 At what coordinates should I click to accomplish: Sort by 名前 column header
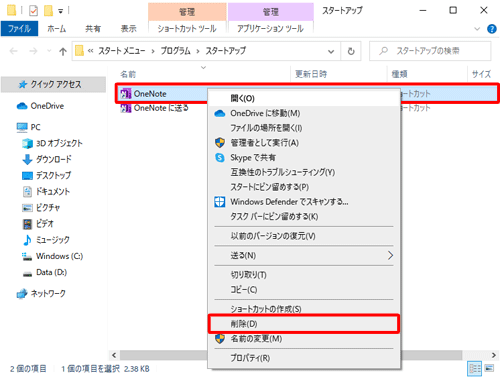point(128,74)
